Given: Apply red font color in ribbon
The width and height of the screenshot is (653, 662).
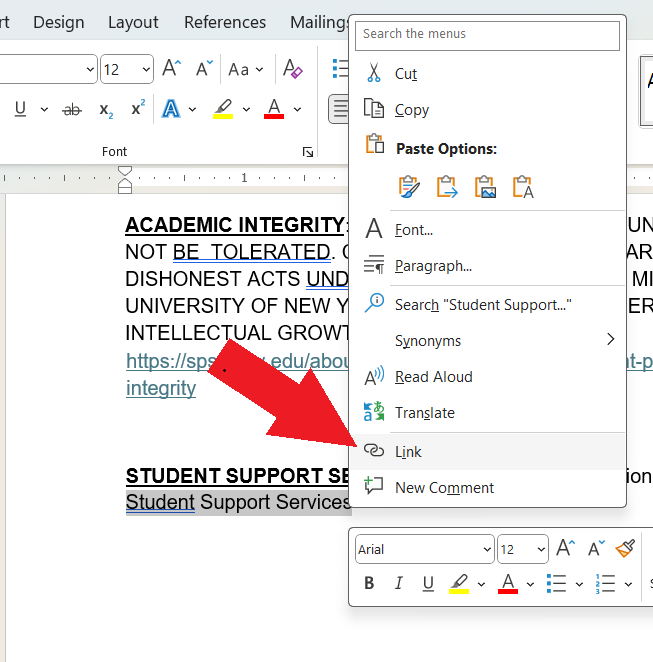Looking at the screenshot, I should pos(274,109).
